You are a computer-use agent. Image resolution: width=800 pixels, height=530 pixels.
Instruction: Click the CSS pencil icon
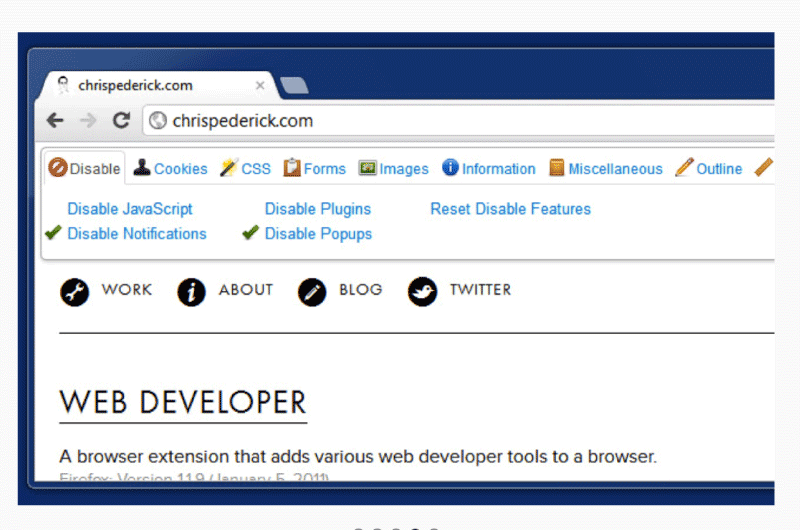click(x=229, y=167)
